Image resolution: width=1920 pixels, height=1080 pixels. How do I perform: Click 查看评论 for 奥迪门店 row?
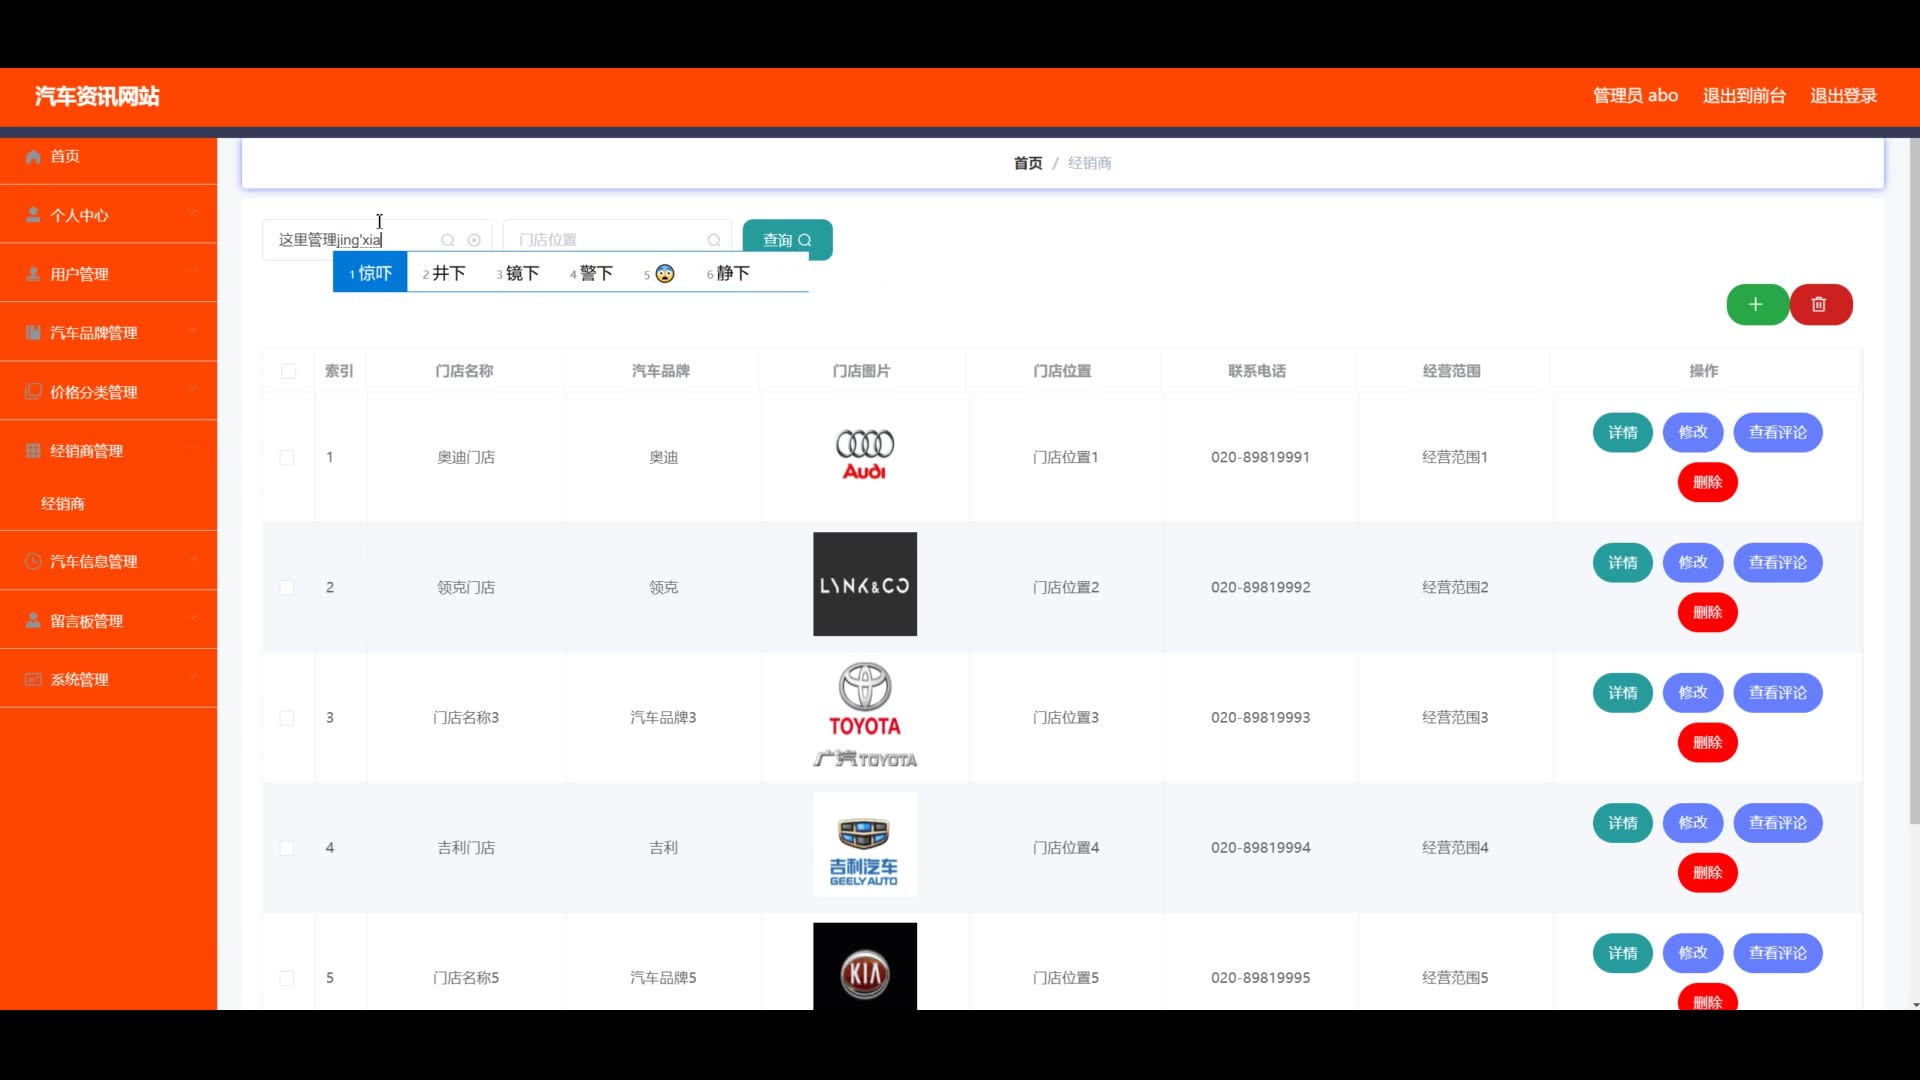(x=1778, y=433)
